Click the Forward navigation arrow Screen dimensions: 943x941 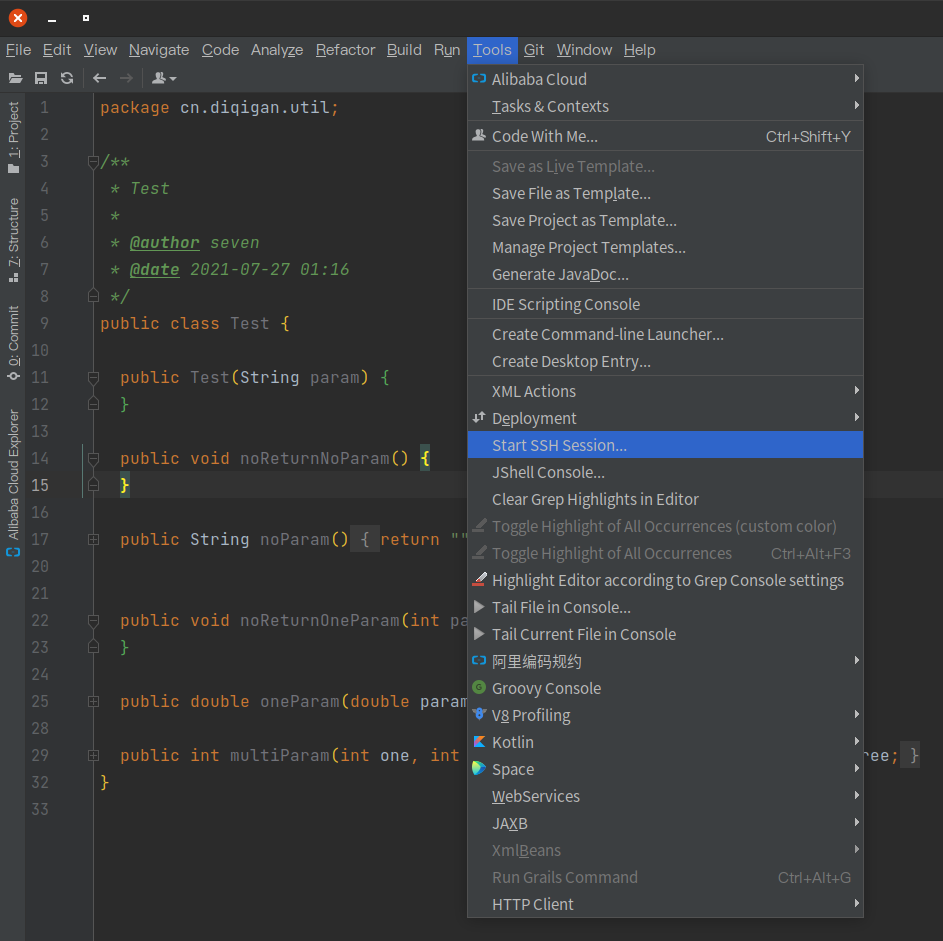coord(126,78)
